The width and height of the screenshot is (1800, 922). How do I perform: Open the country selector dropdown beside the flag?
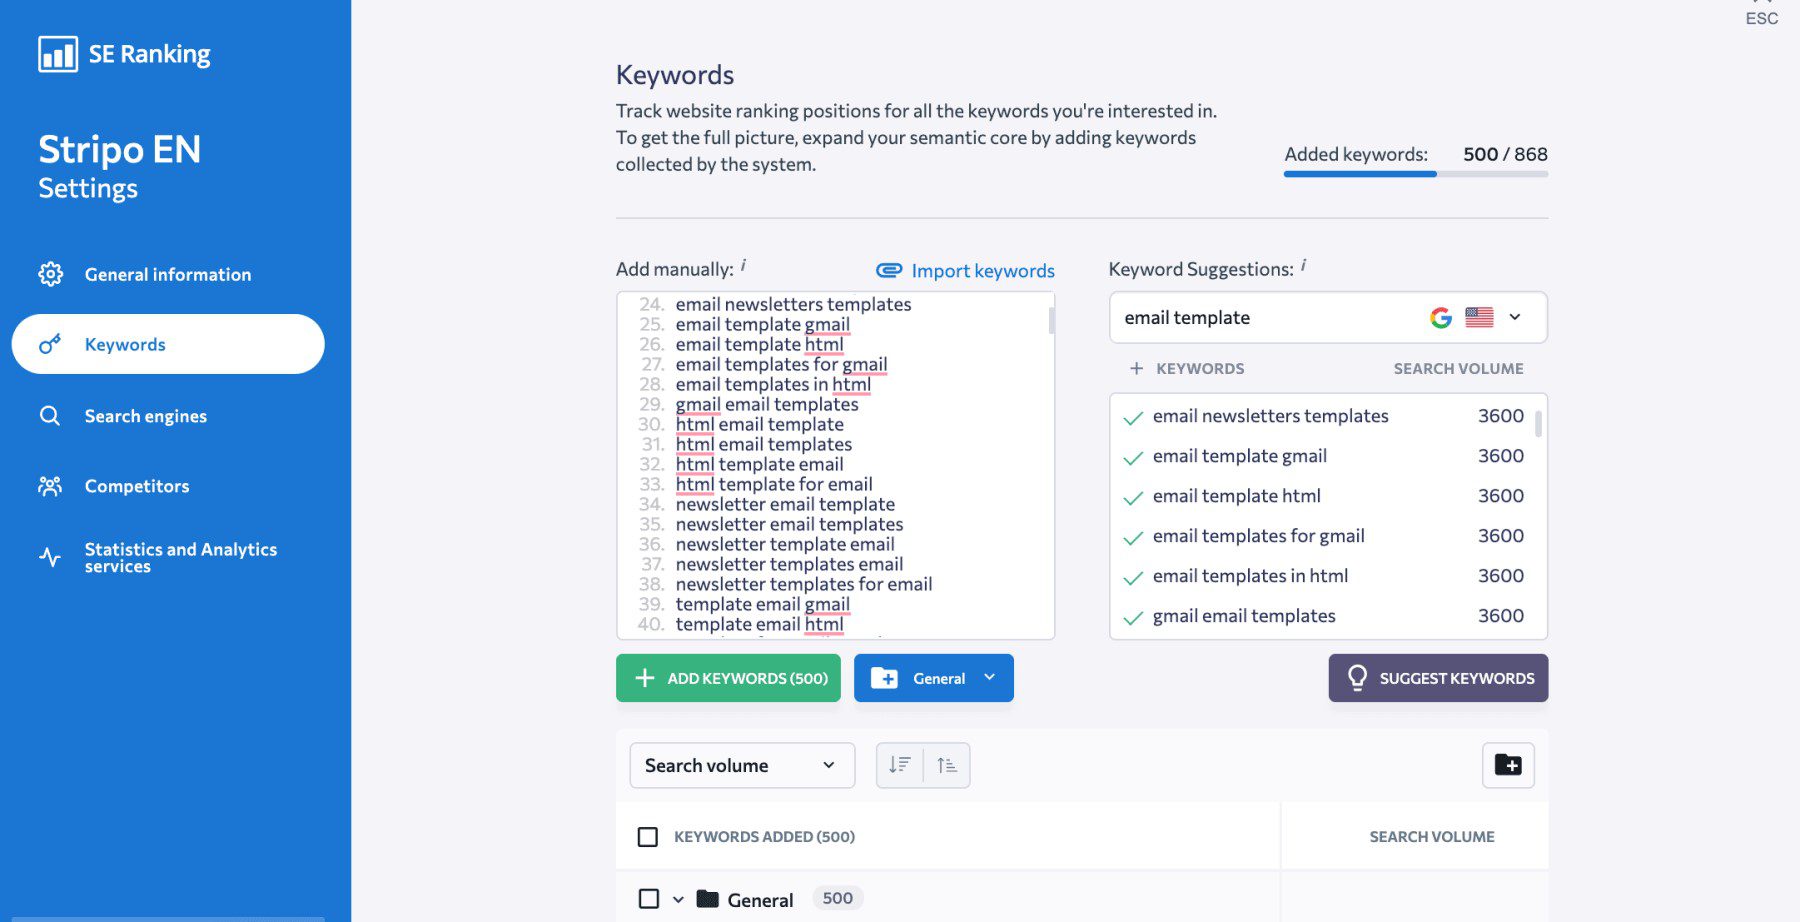[x=1514, y=317]
